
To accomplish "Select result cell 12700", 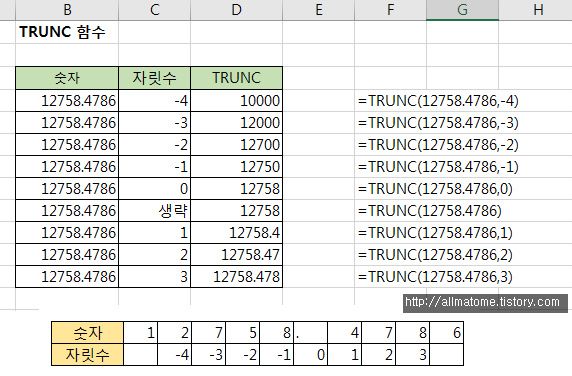I will (x=236, y=145).
